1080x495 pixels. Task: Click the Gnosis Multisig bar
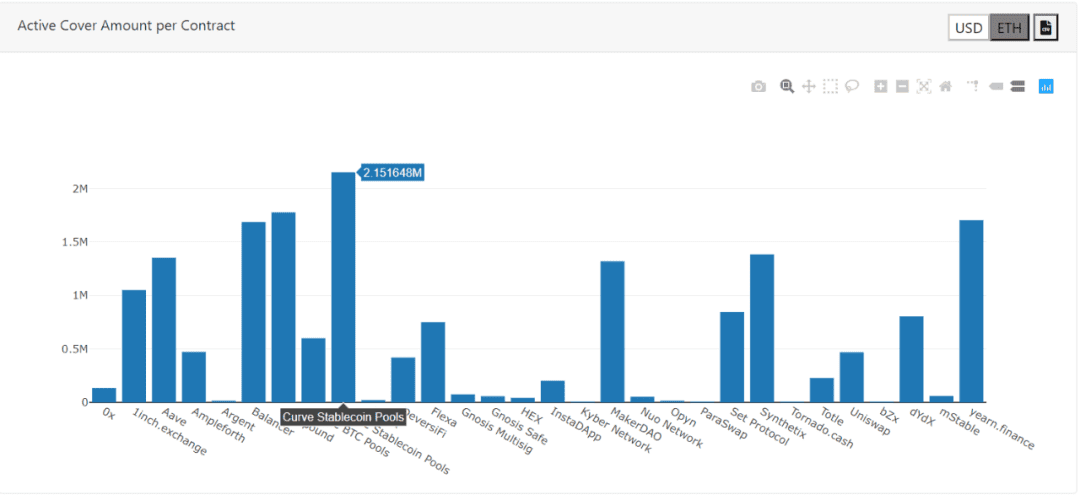pos(463,398)
